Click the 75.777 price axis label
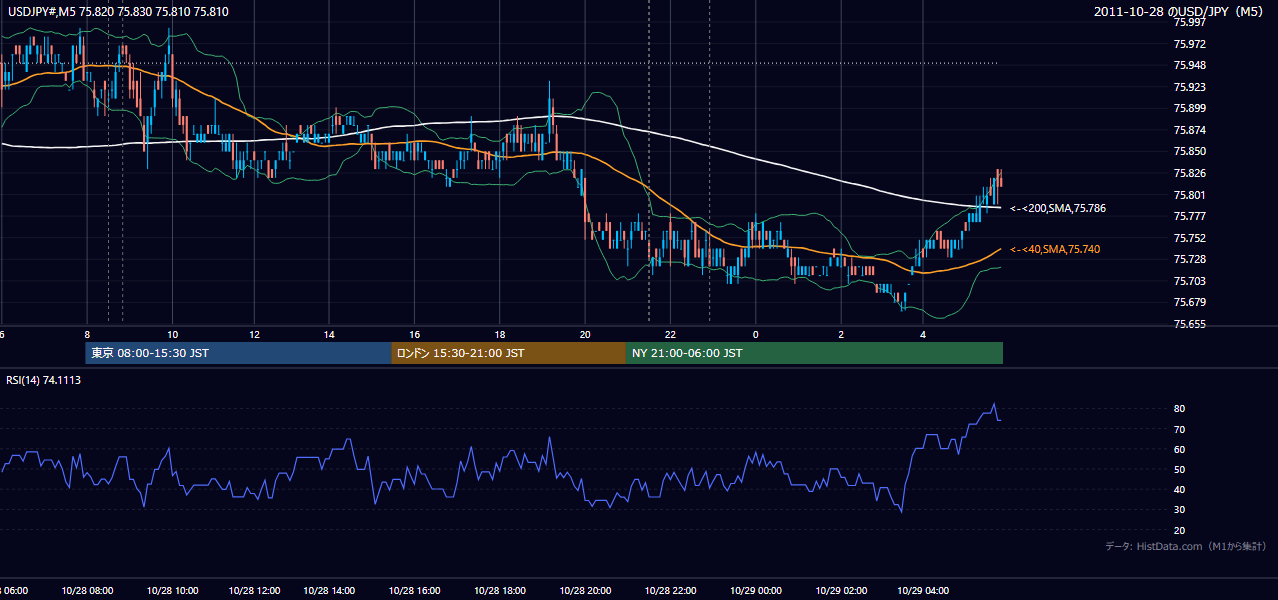Screen dimensions: 1278x600 click(x=1190, y=216)
